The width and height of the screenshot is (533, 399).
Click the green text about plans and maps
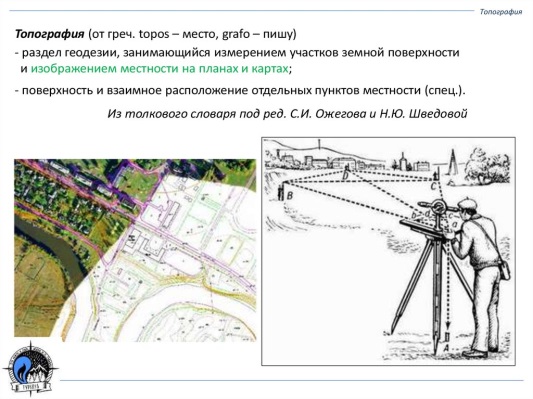coord(160,69)
